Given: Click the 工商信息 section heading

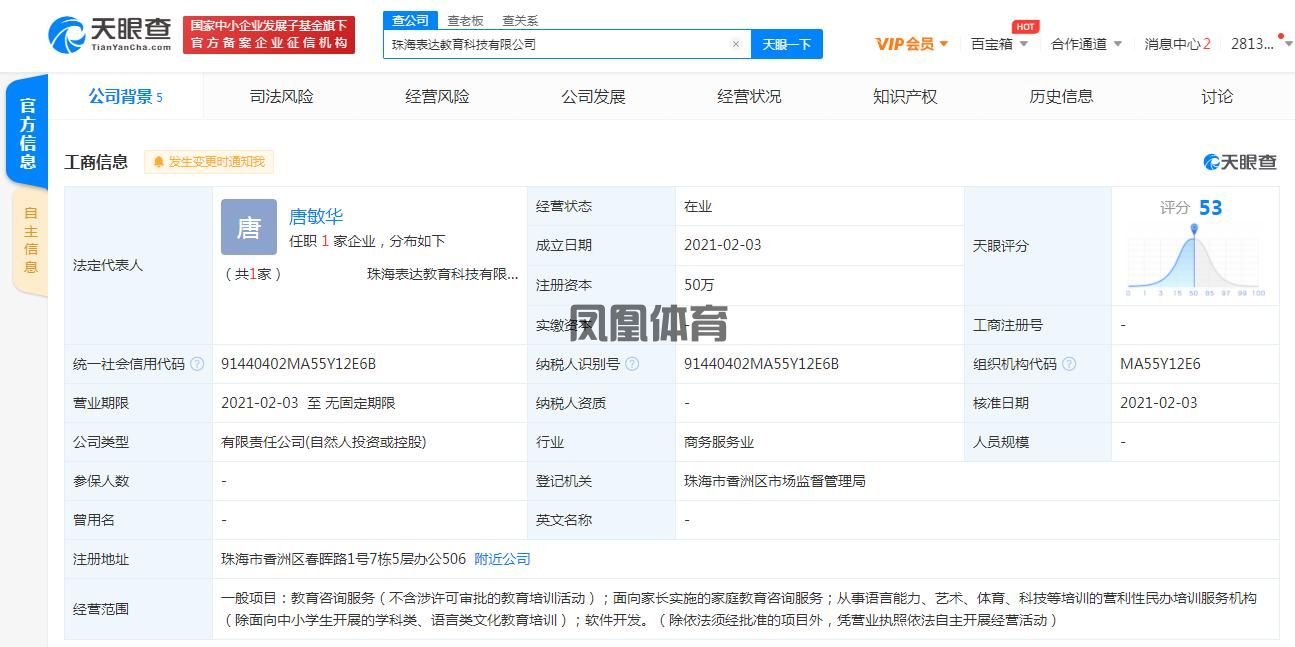Looking at the screenshot, I should [96, 162].
